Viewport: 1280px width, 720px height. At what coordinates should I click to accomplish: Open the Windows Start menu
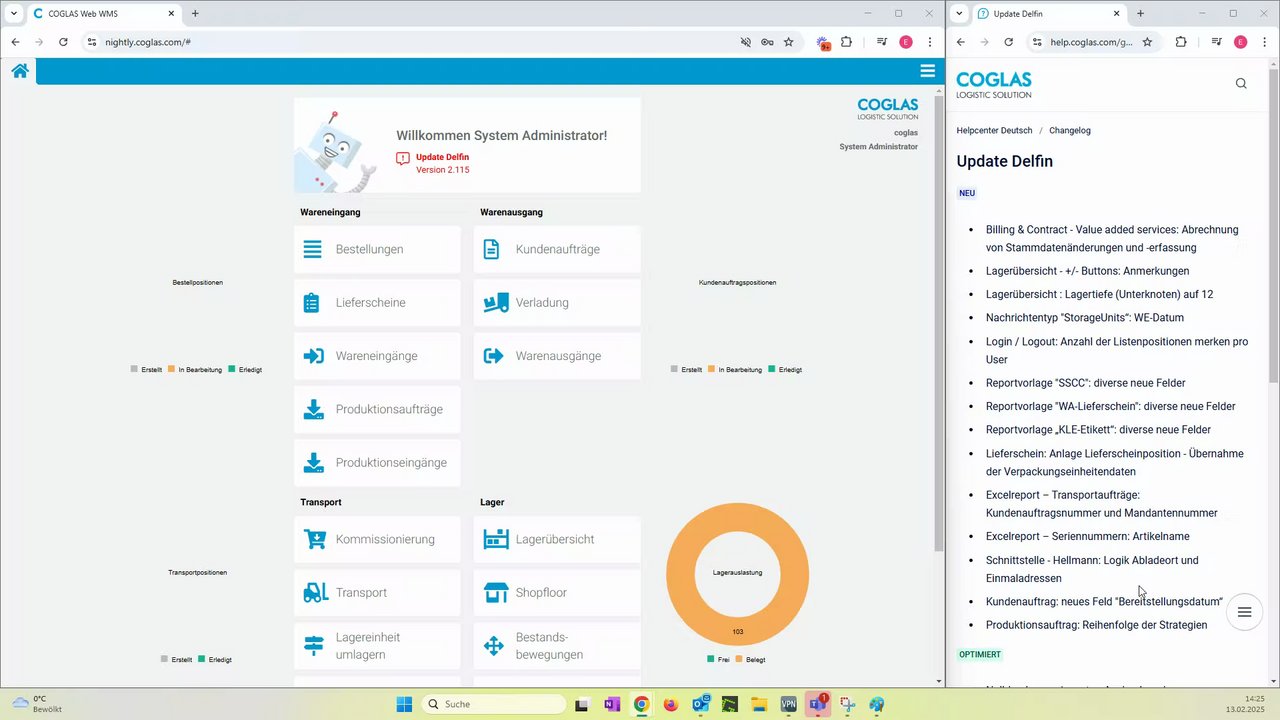(x=404, y=704)
